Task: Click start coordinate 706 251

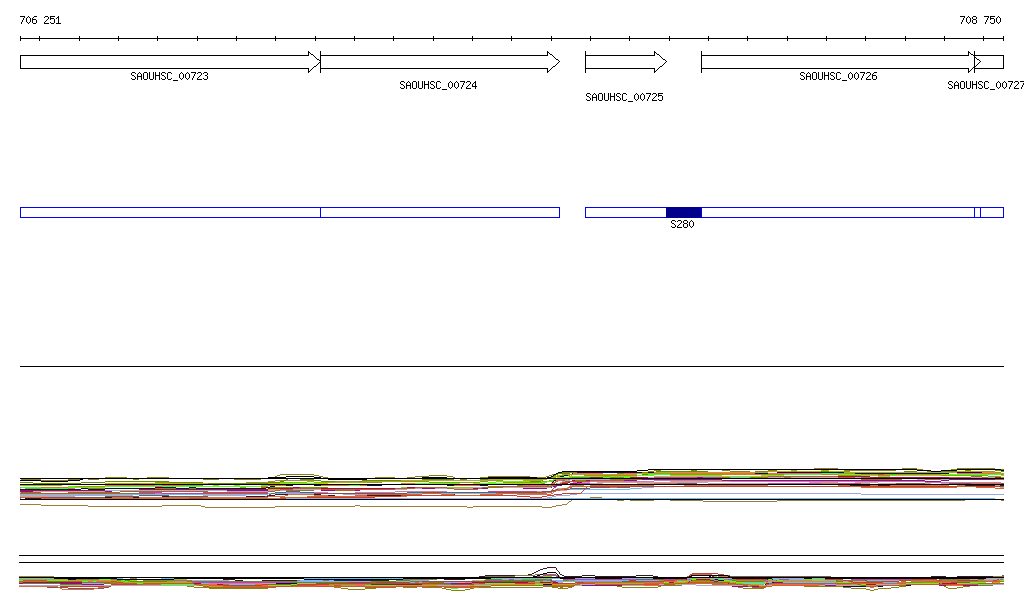Action: (x=40, y=20)
